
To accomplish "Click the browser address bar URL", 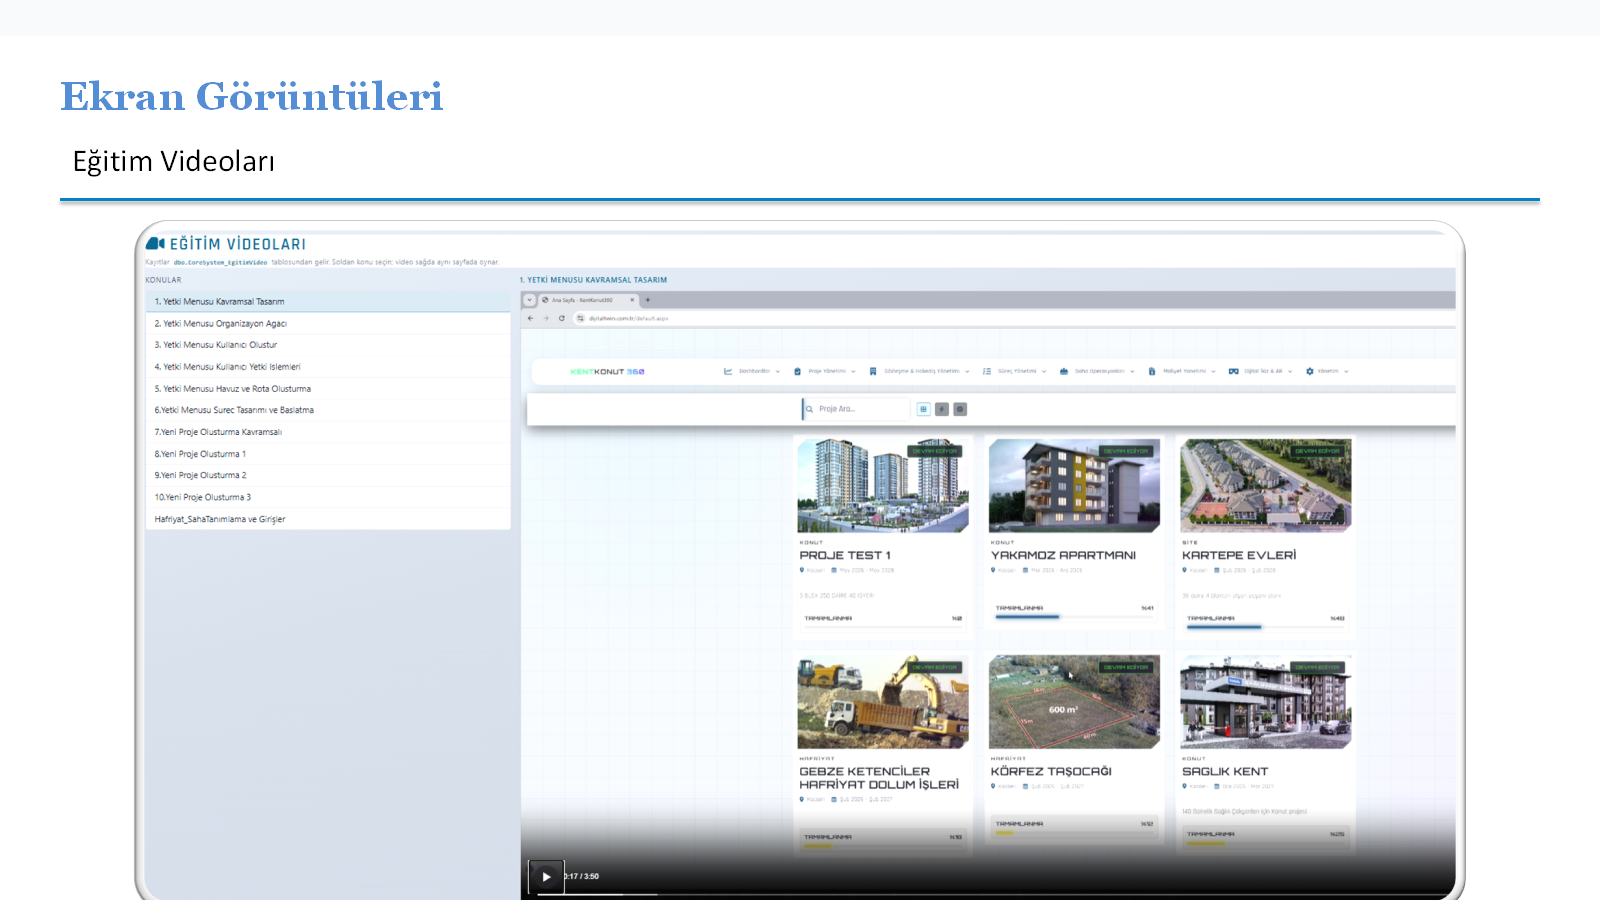I will pos(628,318).
